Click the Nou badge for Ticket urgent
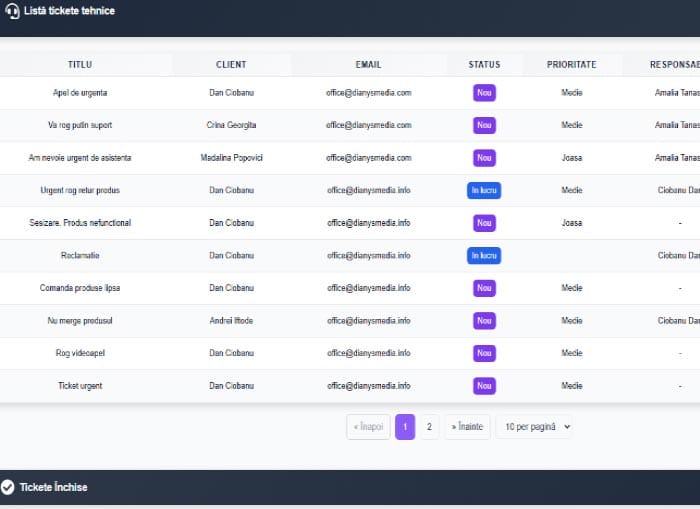Image resolution: width=700 pixels, height=509 pixels. pos(484,386)
